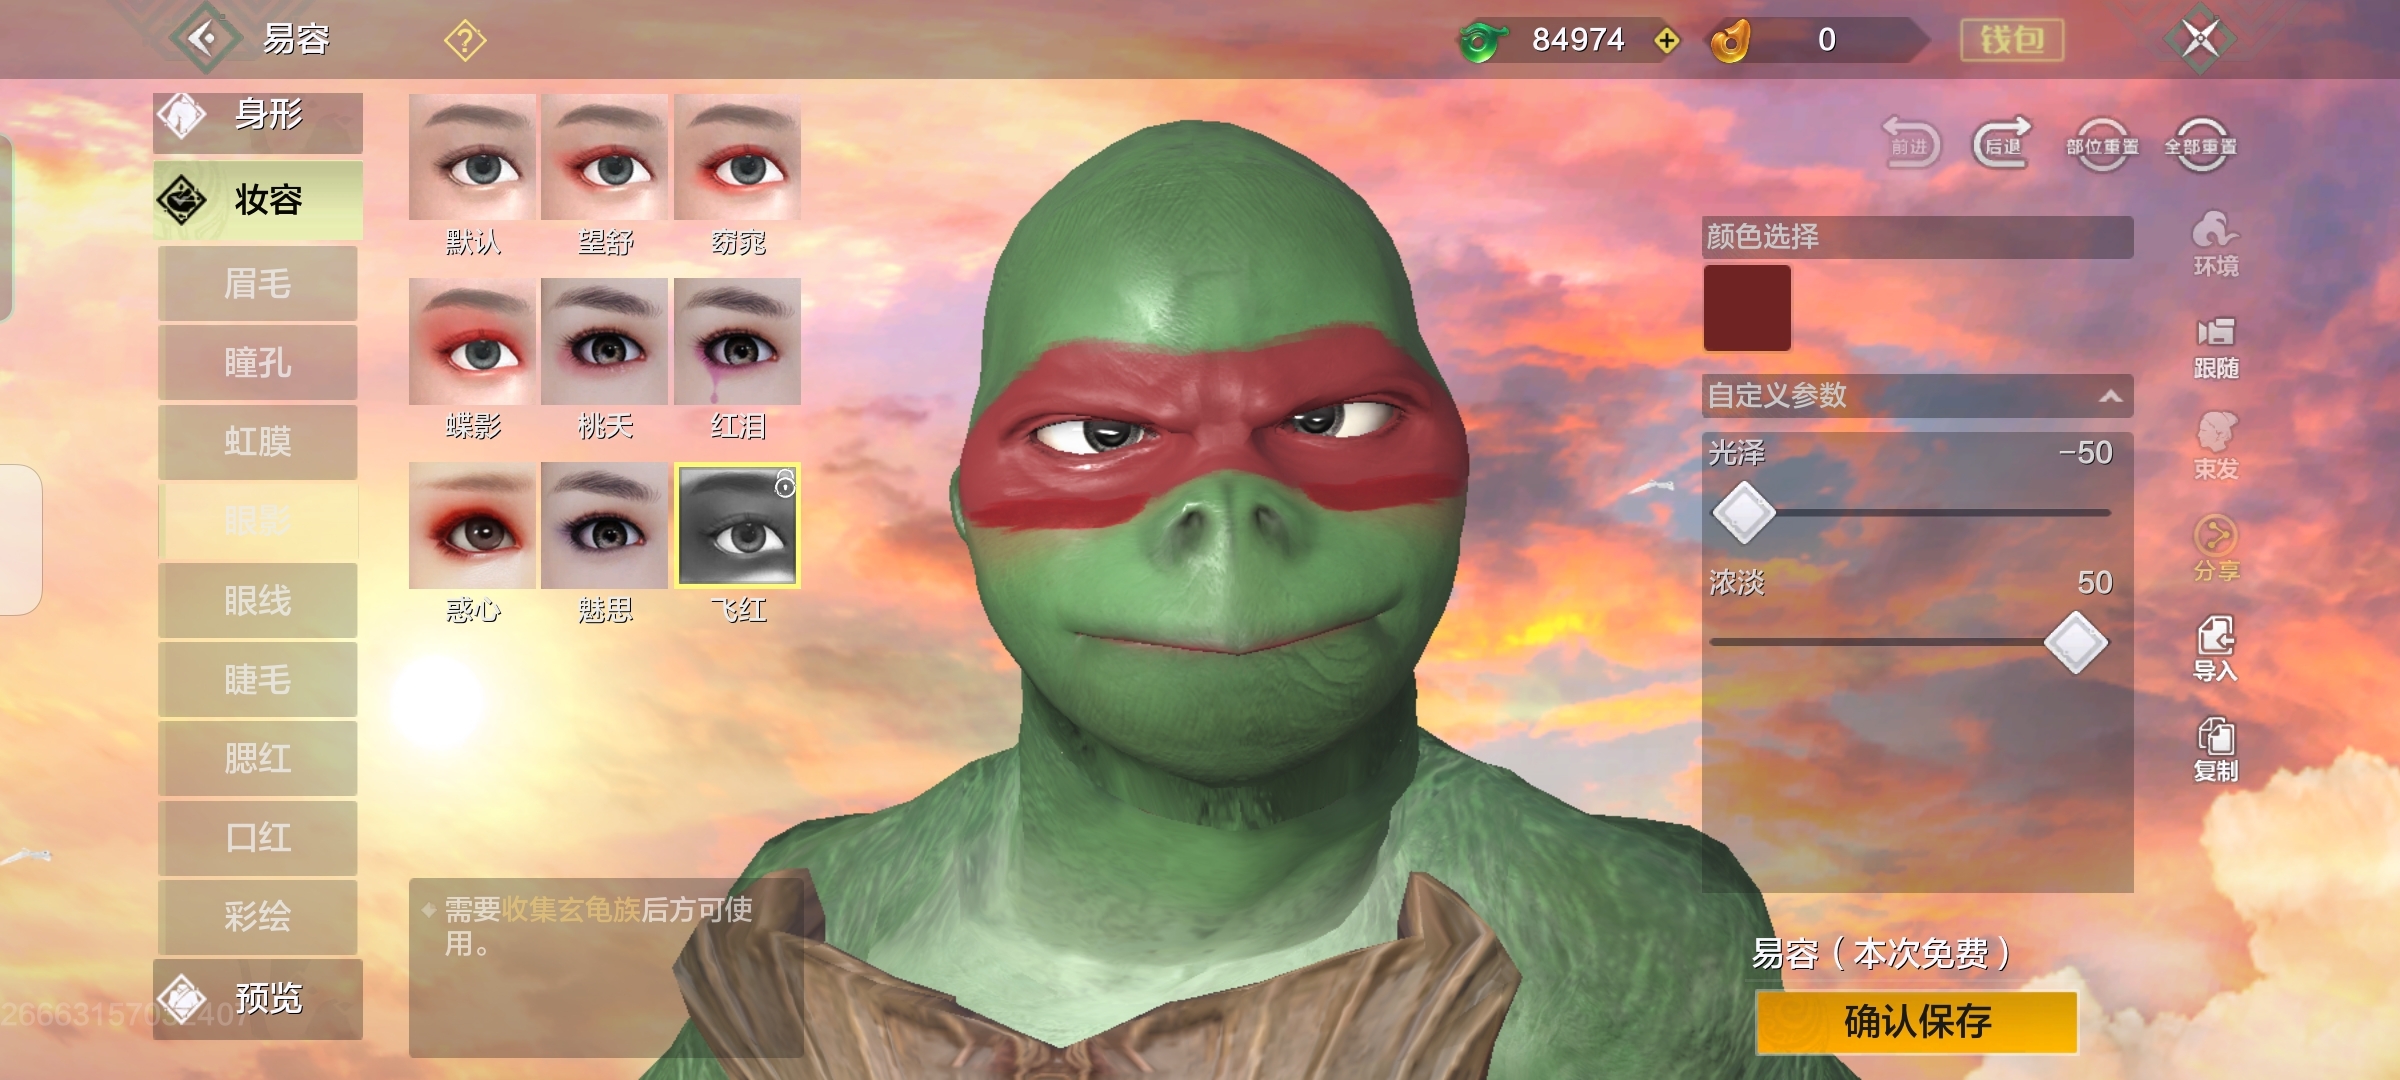Click the 前进 arrow icon
Image resolution: width=2400 pixels, height=1080 pixels.
pyautogui.click(x=1910, y=144)
